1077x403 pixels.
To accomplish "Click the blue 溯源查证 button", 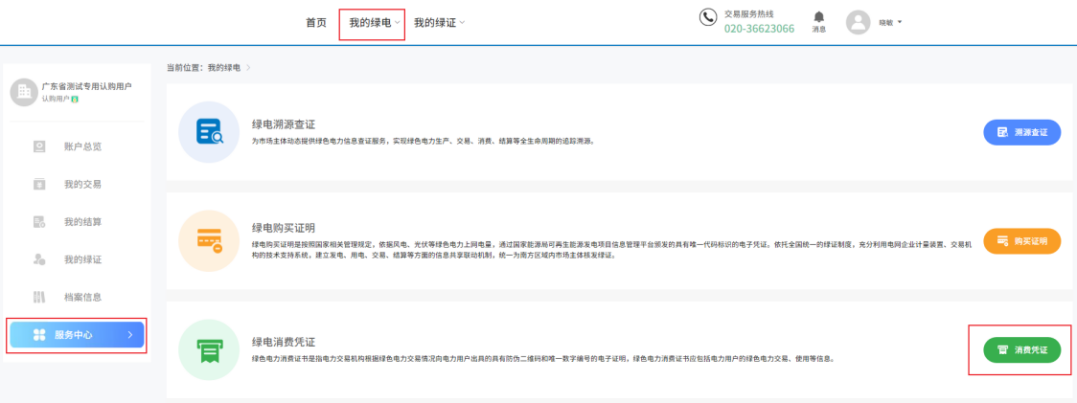I will [1021, 132].
